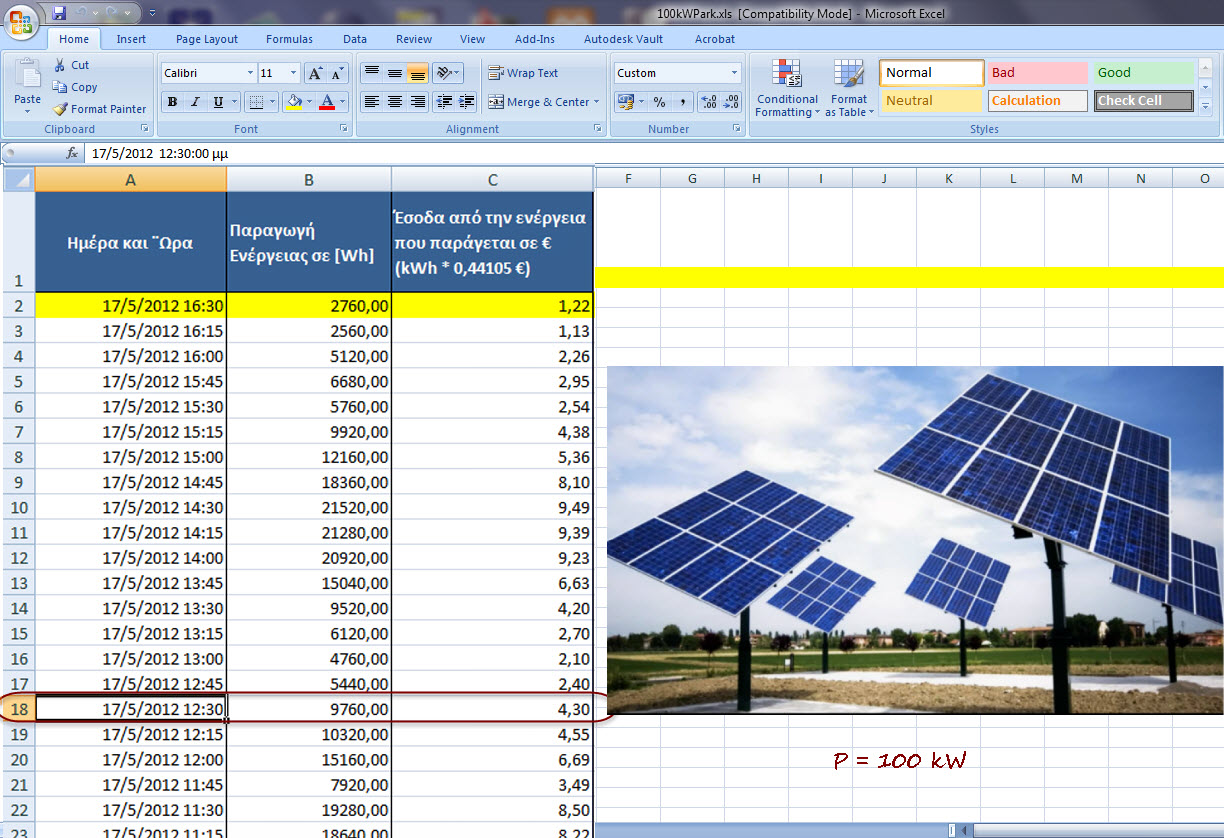Screen dimensions: 1224x838
Task: Apply the yellow Fill Color bucket
Action: (x=294, y=102)
